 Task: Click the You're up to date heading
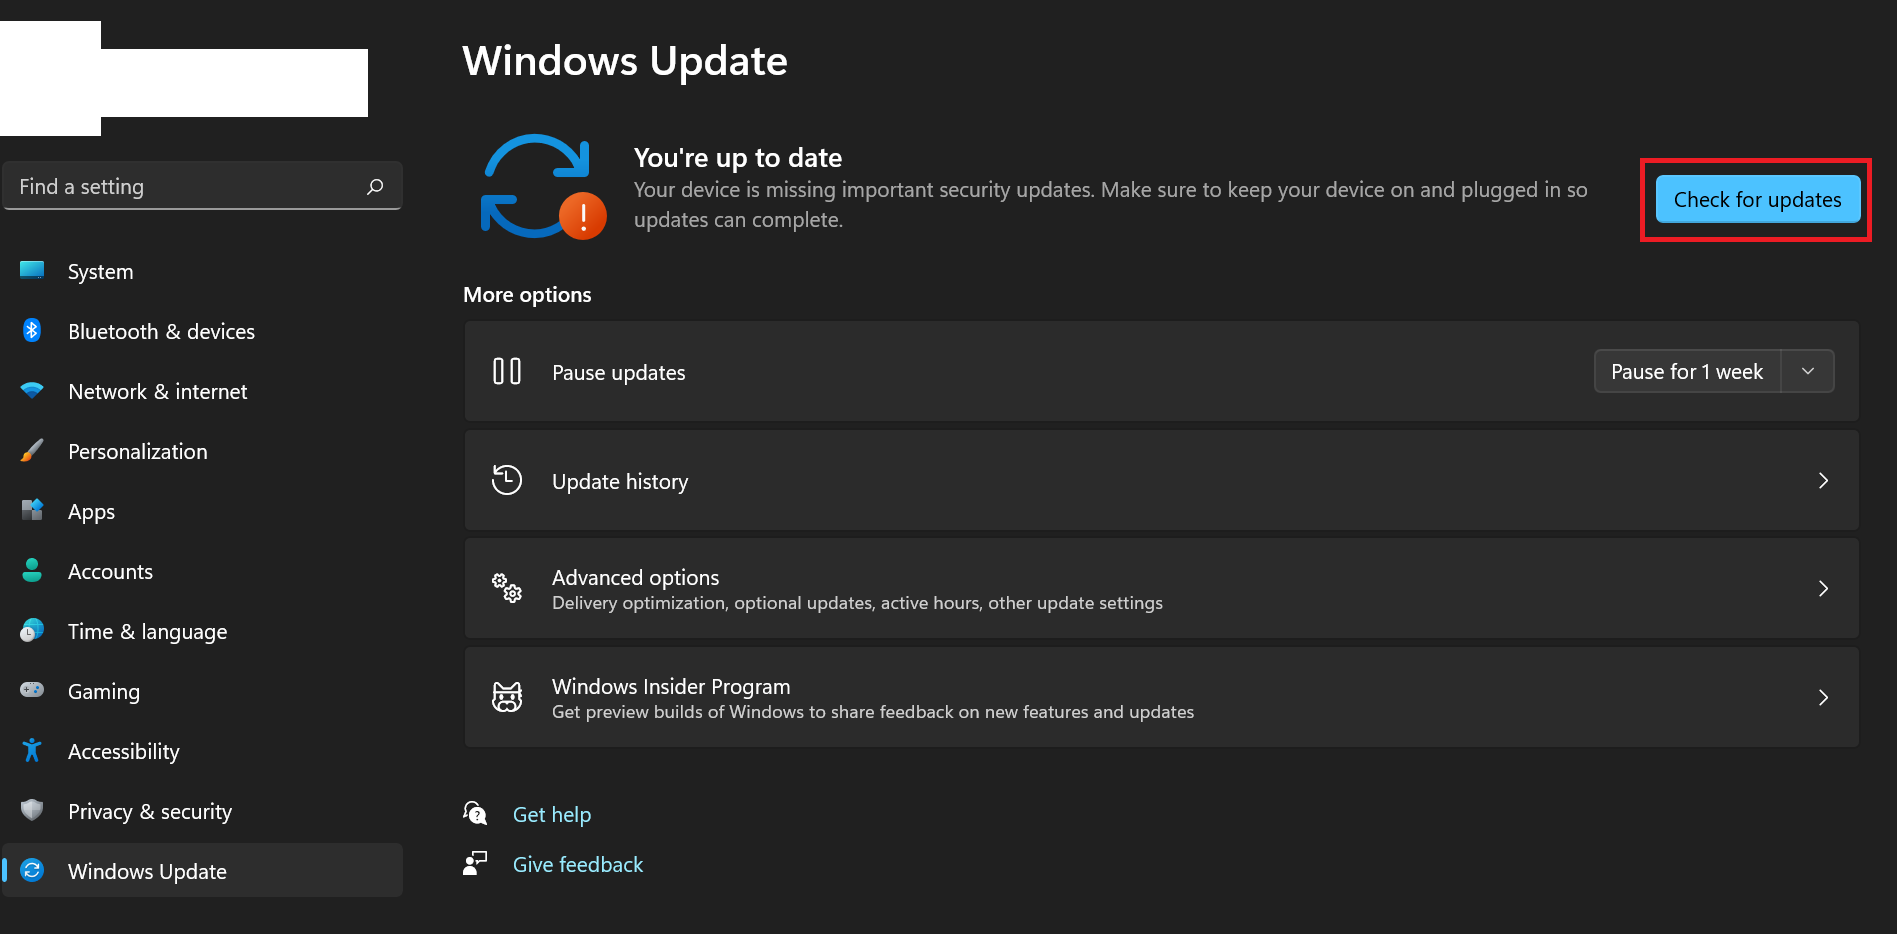tap(738, 158)
